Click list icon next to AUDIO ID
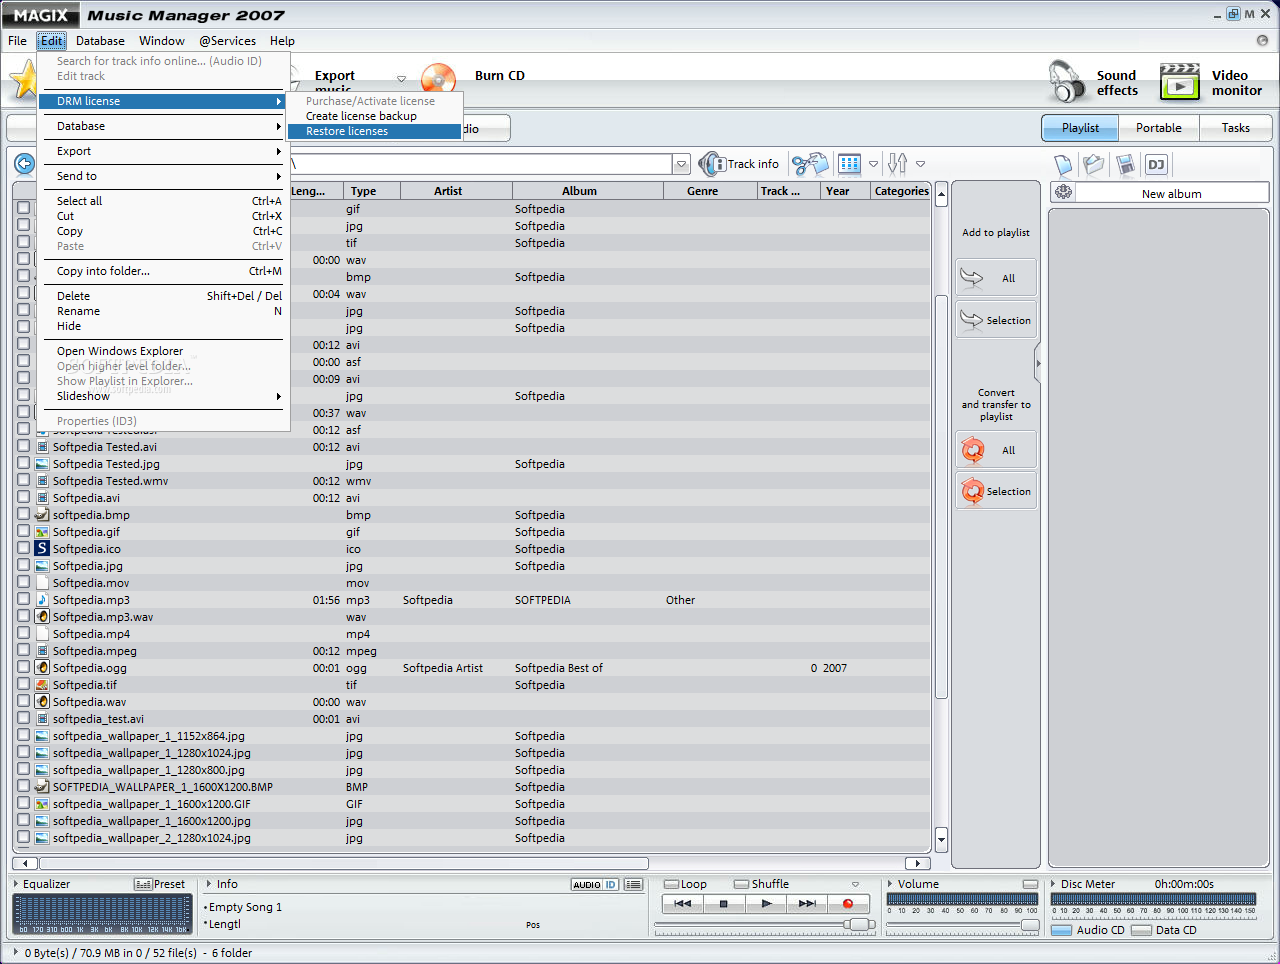The height and width of the screenshot is (964, 1280). (634, 885)
